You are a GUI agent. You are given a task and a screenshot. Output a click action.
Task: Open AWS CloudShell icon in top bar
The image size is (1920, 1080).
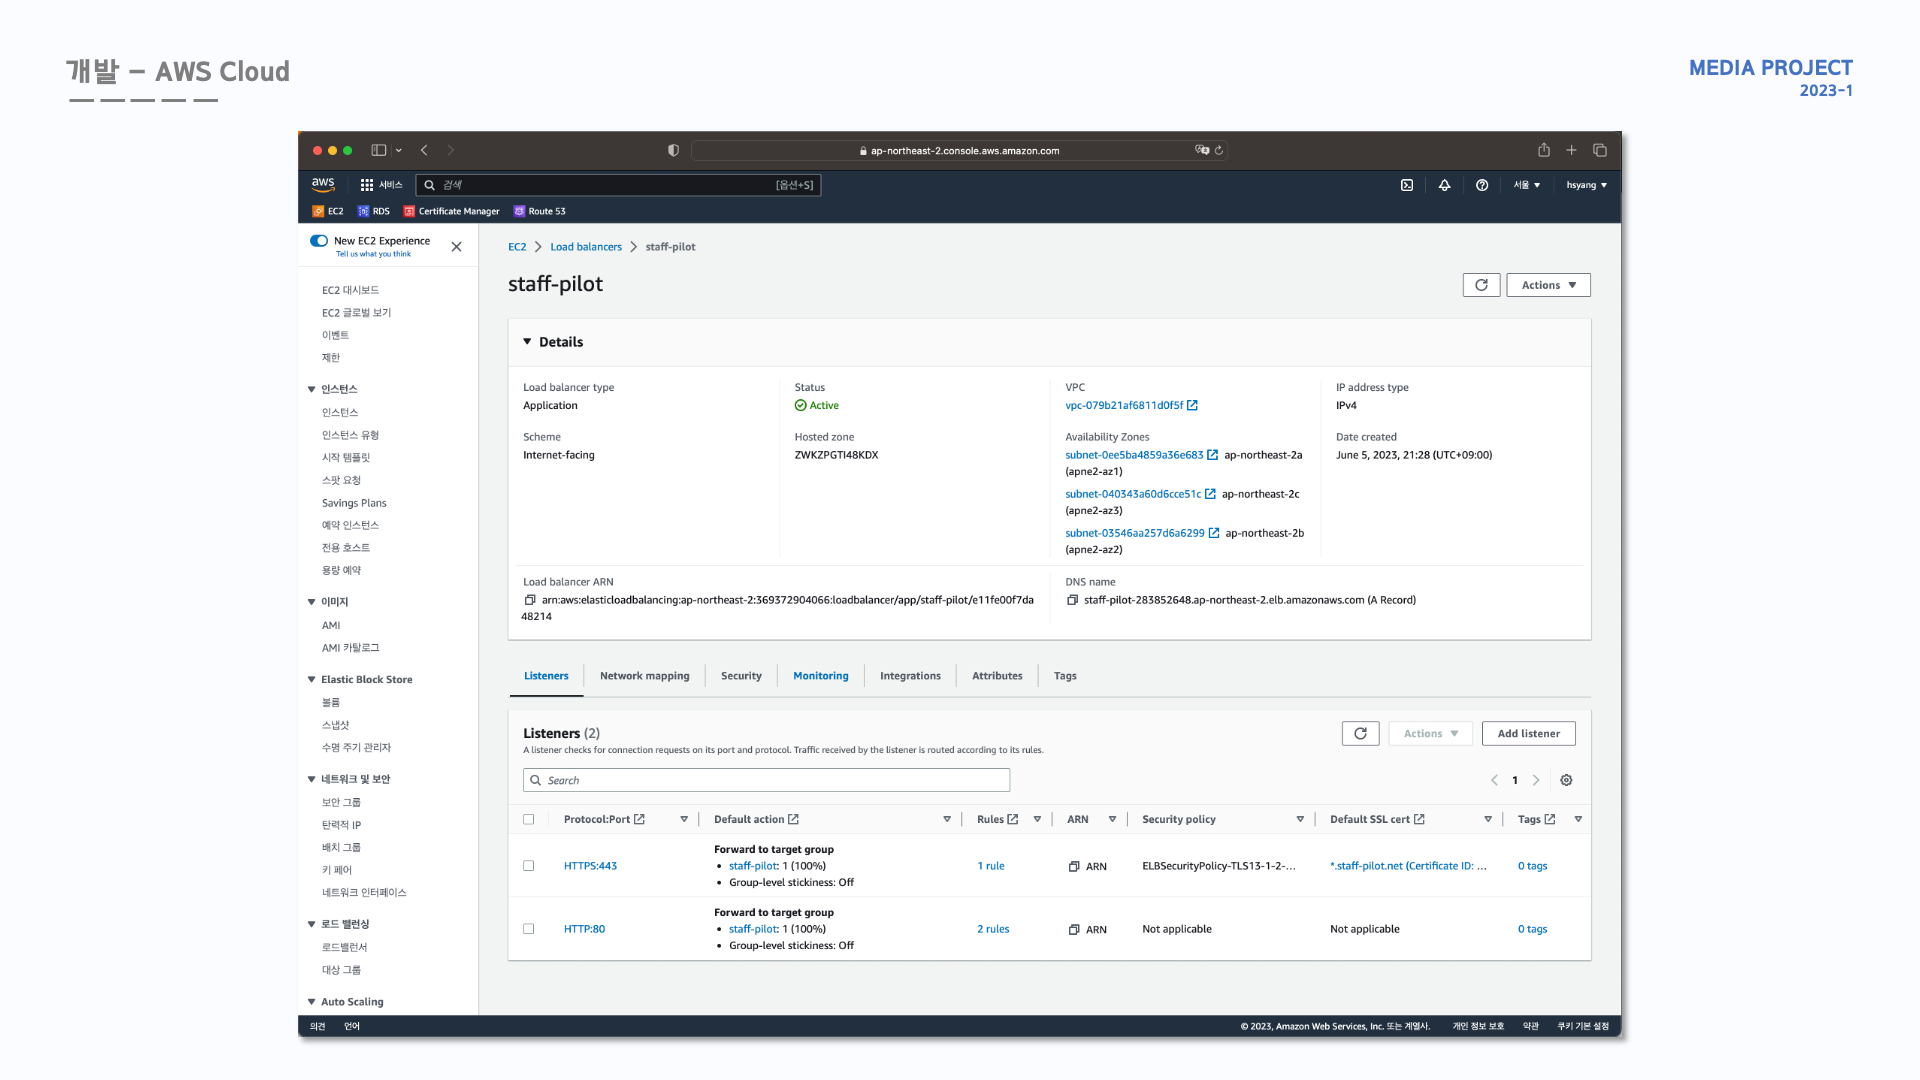tap(1406, 185)
